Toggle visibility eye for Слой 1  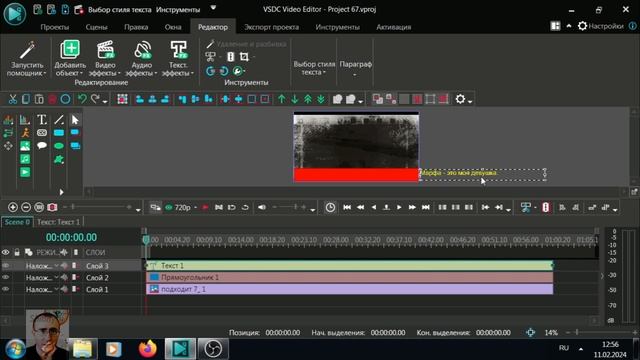[x=5, y=289]
